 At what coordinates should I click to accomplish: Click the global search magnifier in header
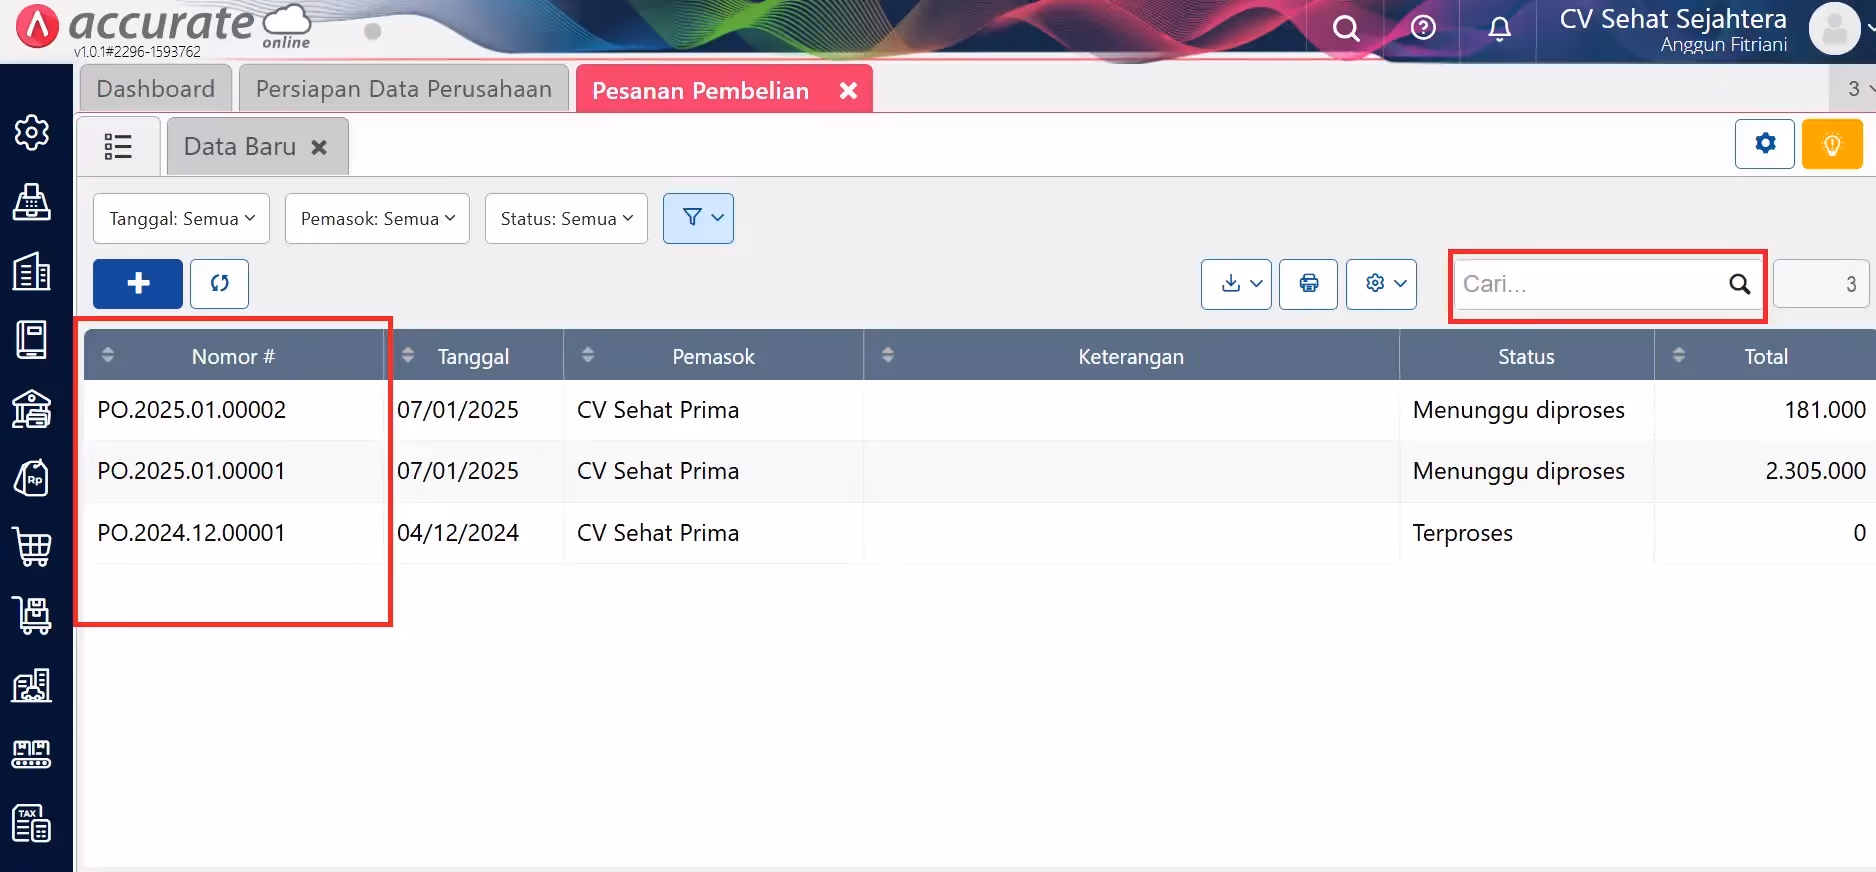(x=1346, y=28)
